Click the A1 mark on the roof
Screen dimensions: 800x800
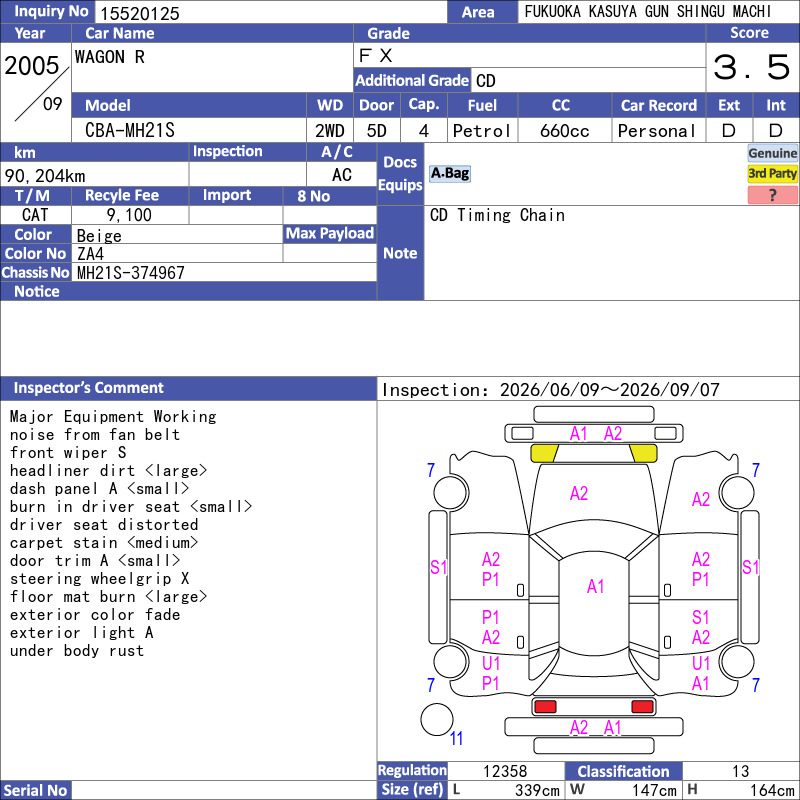[x=595, y=587]
